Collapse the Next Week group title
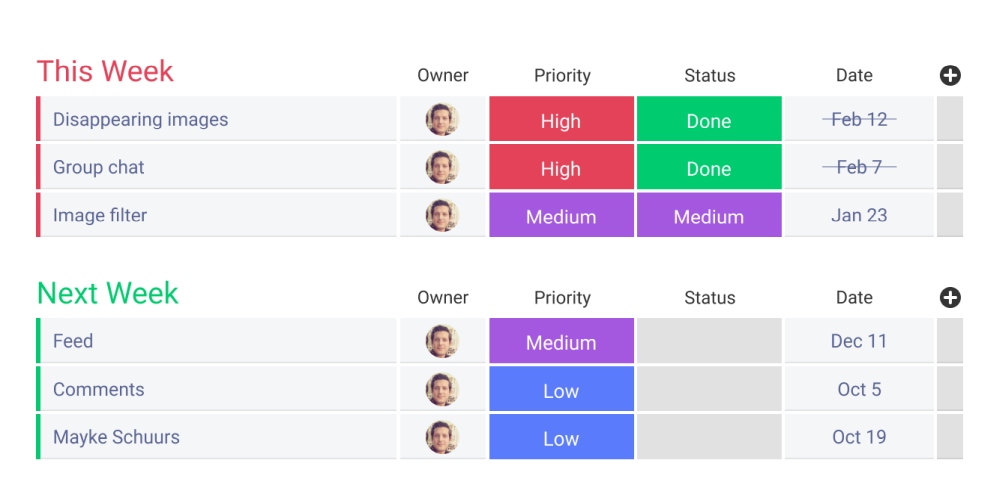 (x=107, y=293)
